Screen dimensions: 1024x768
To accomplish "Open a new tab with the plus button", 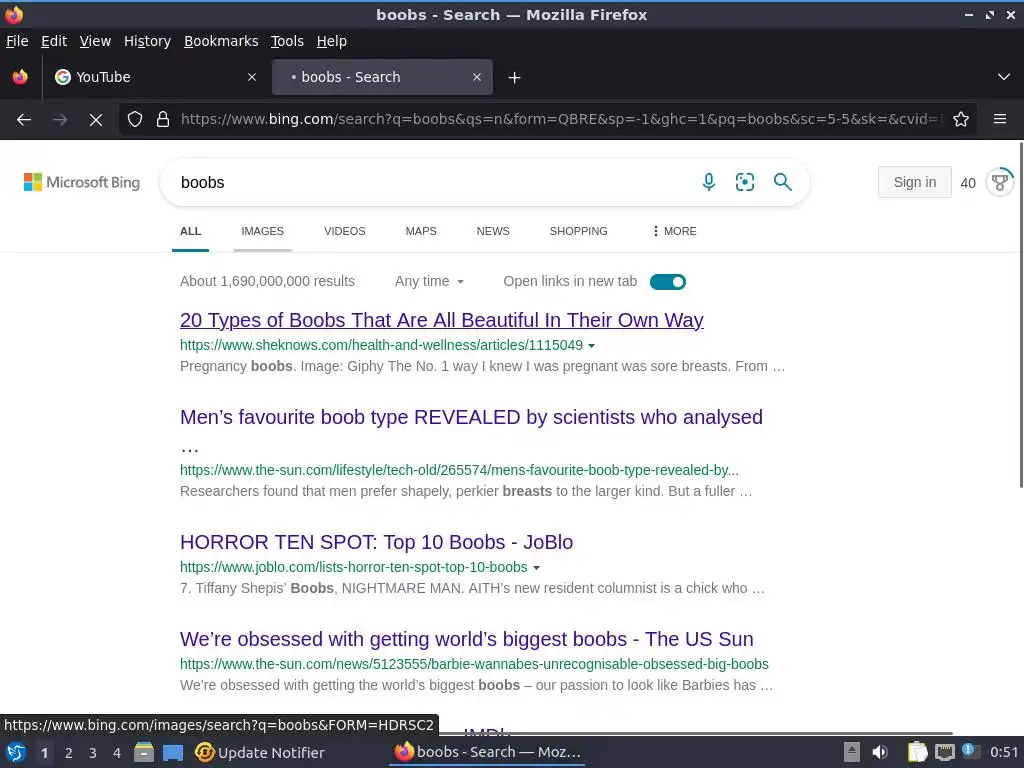I will pyautogui.click(x=515, y=78).
